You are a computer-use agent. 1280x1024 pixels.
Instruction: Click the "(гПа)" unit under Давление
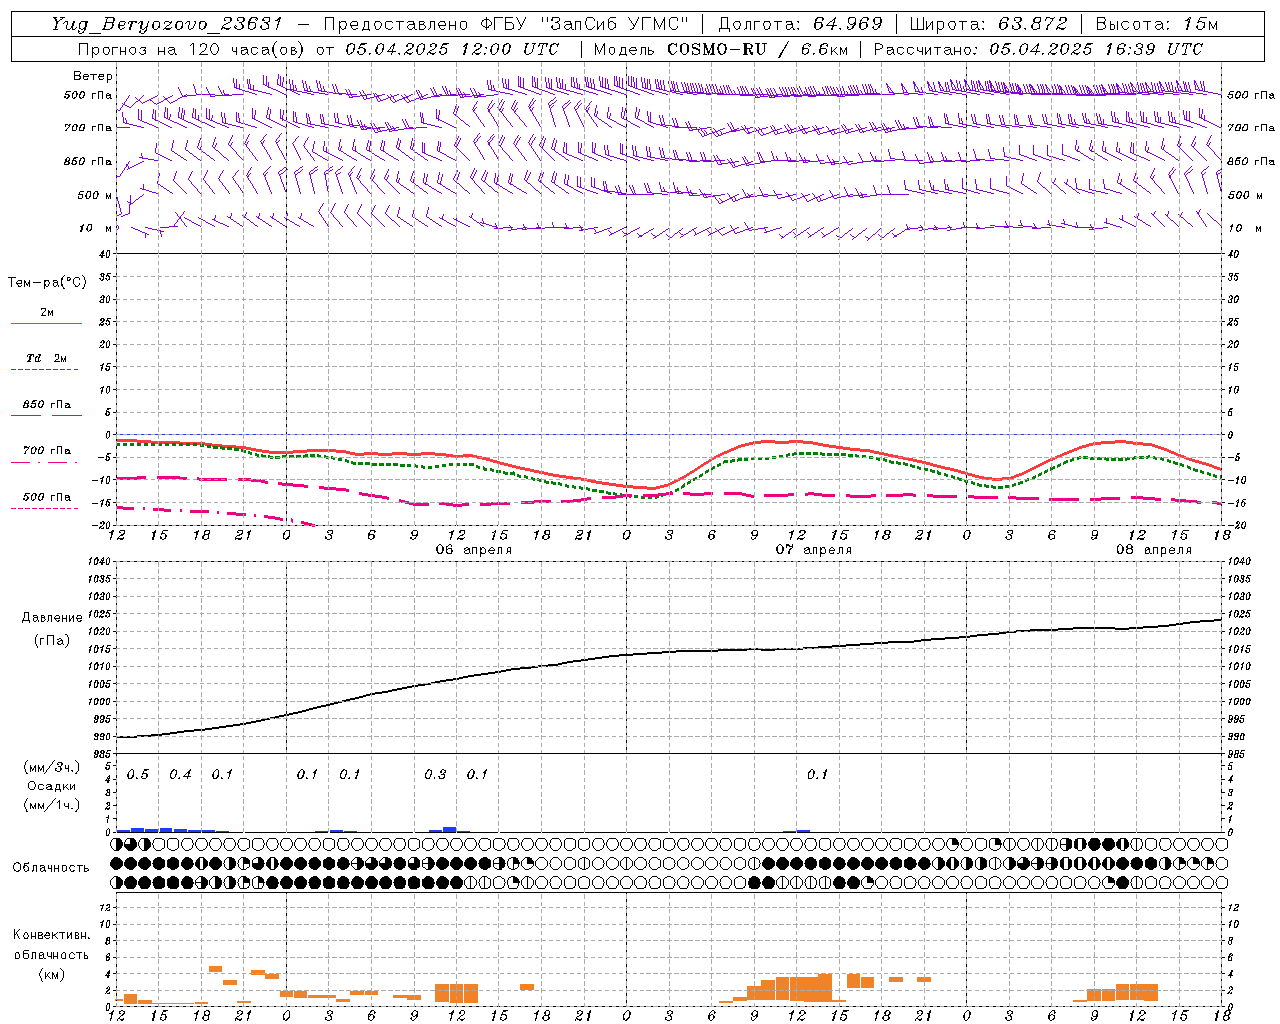pos(52,640)
